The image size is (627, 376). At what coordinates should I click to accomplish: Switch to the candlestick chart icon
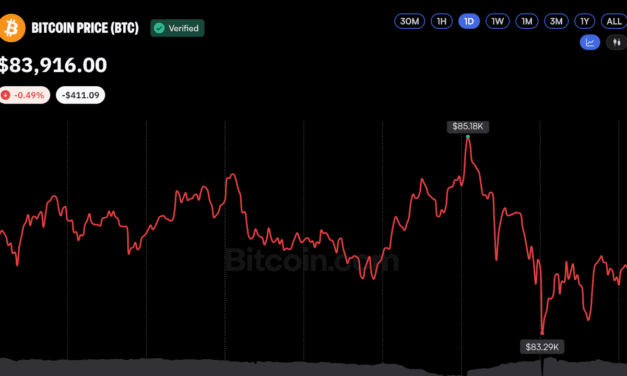coord(617,42)
